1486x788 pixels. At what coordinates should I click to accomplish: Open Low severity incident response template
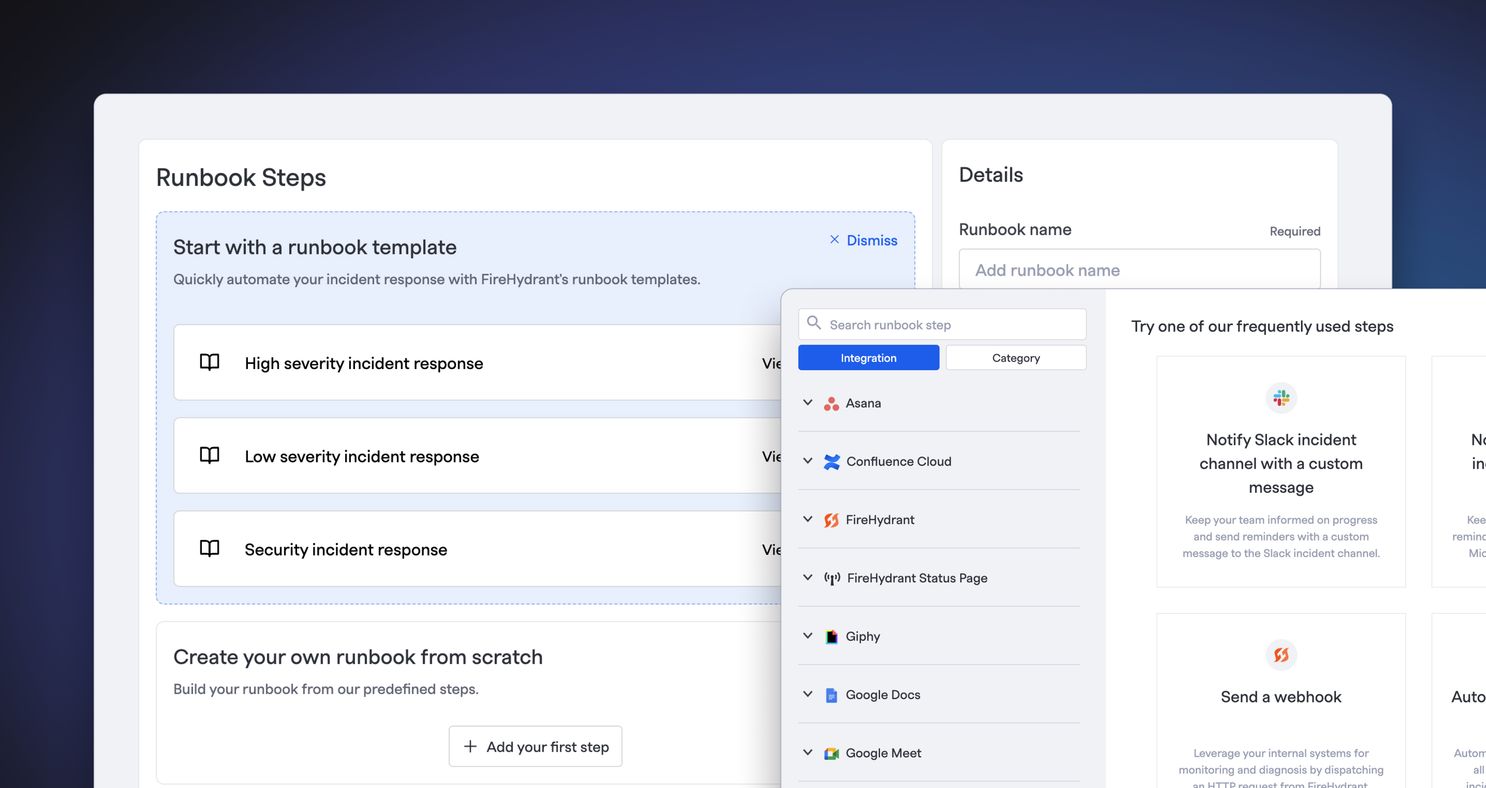click(477, 455)
